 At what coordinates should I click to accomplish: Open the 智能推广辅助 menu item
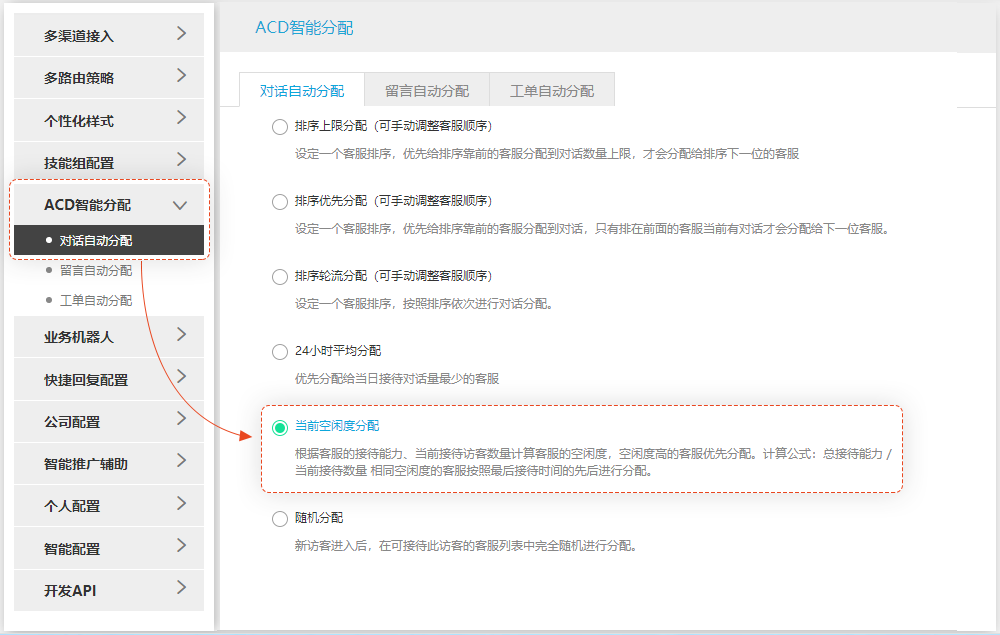pyautogui.click(x=109, y=463)
